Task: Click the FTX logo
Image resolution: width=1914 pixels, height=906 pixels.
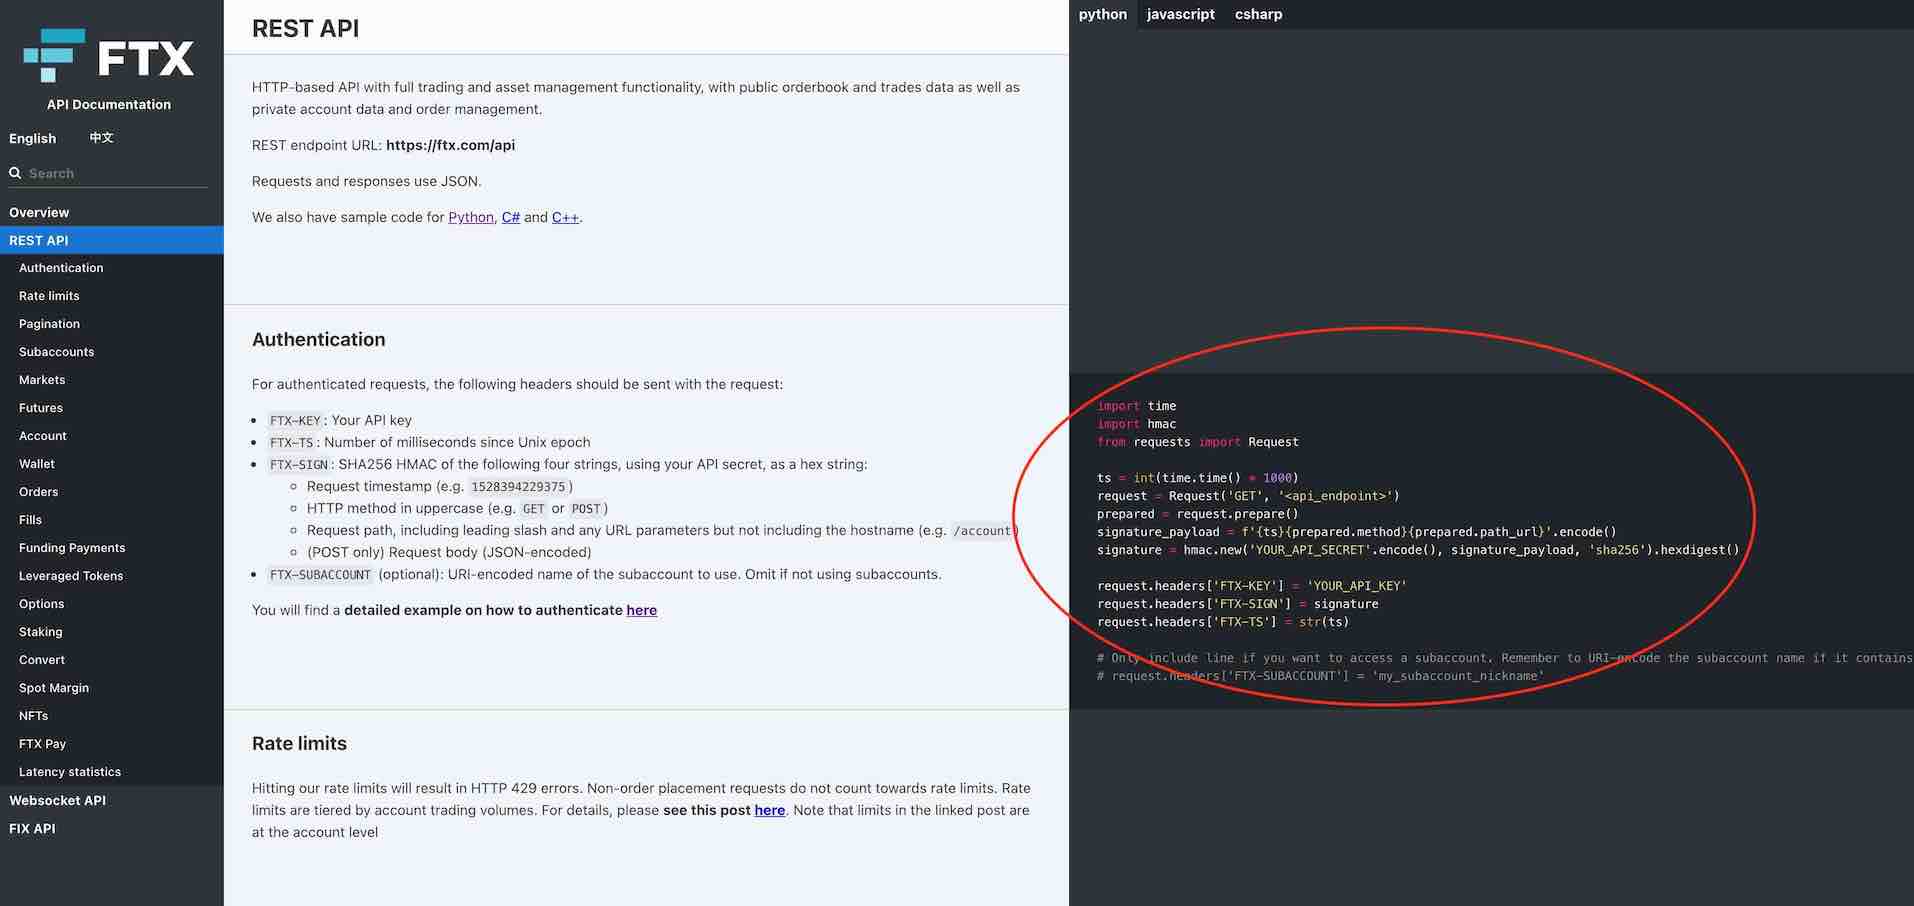Action: point(109,56)
